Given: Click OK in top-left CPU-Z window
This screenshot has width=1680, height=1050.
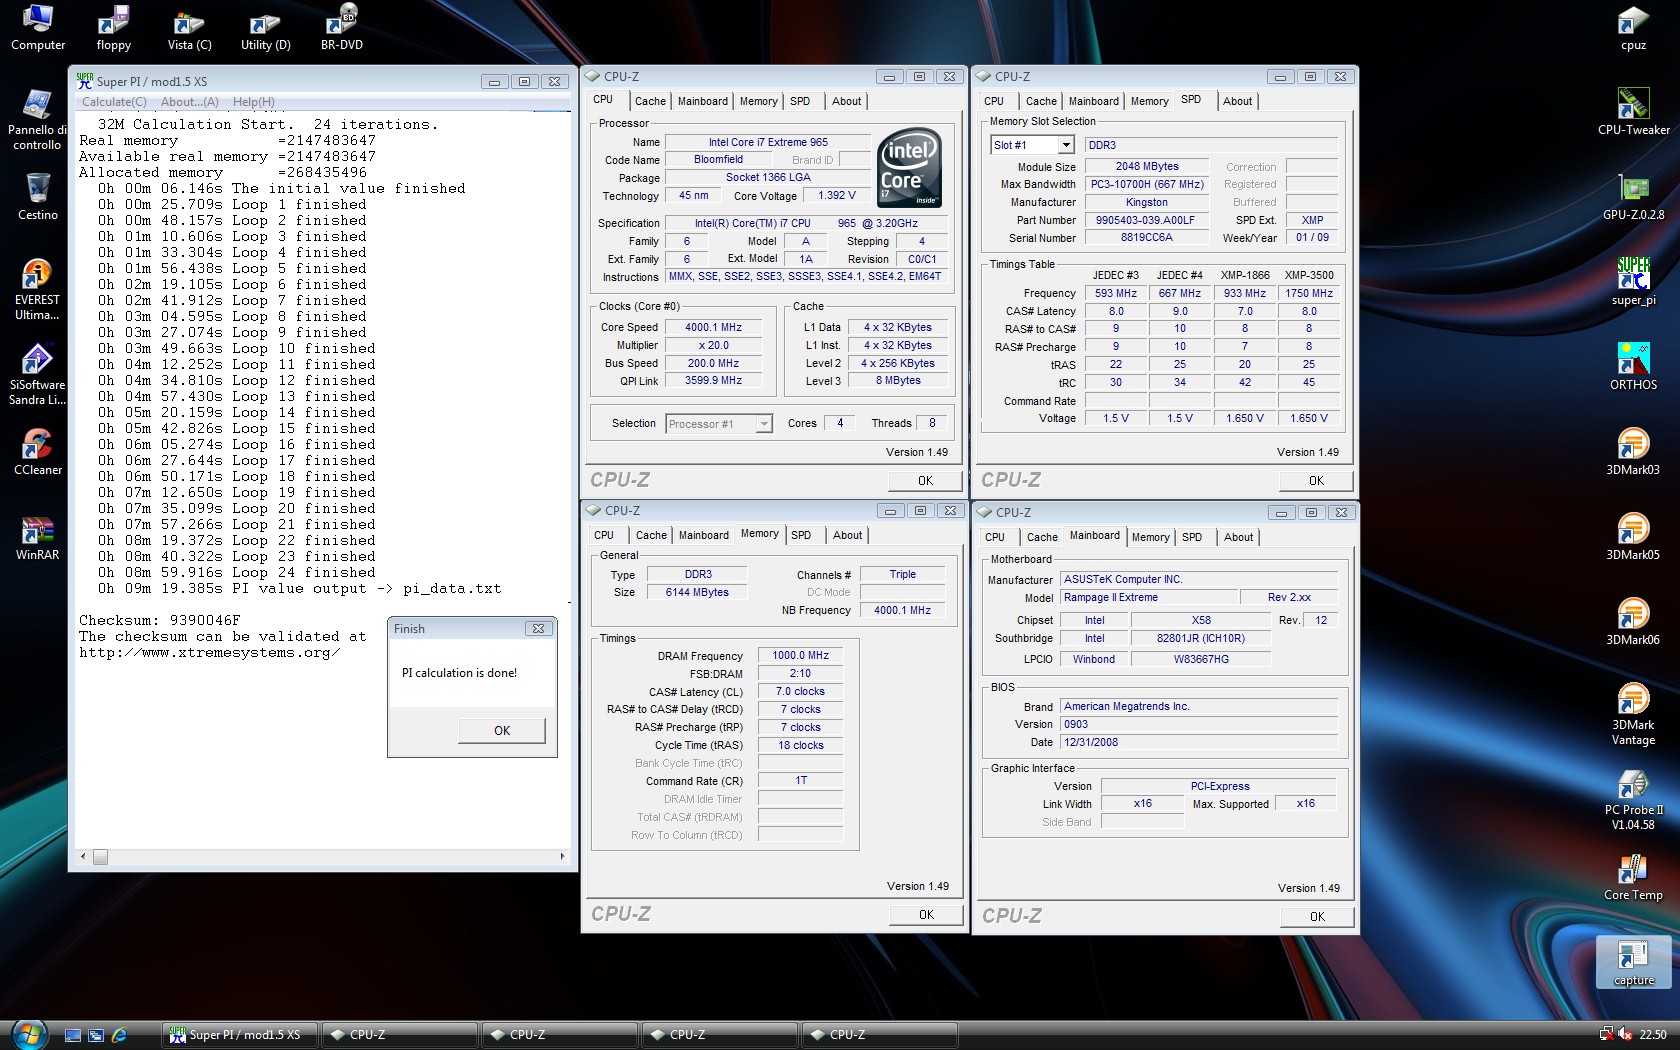Looking at the screenshot, I should point(925,481).
